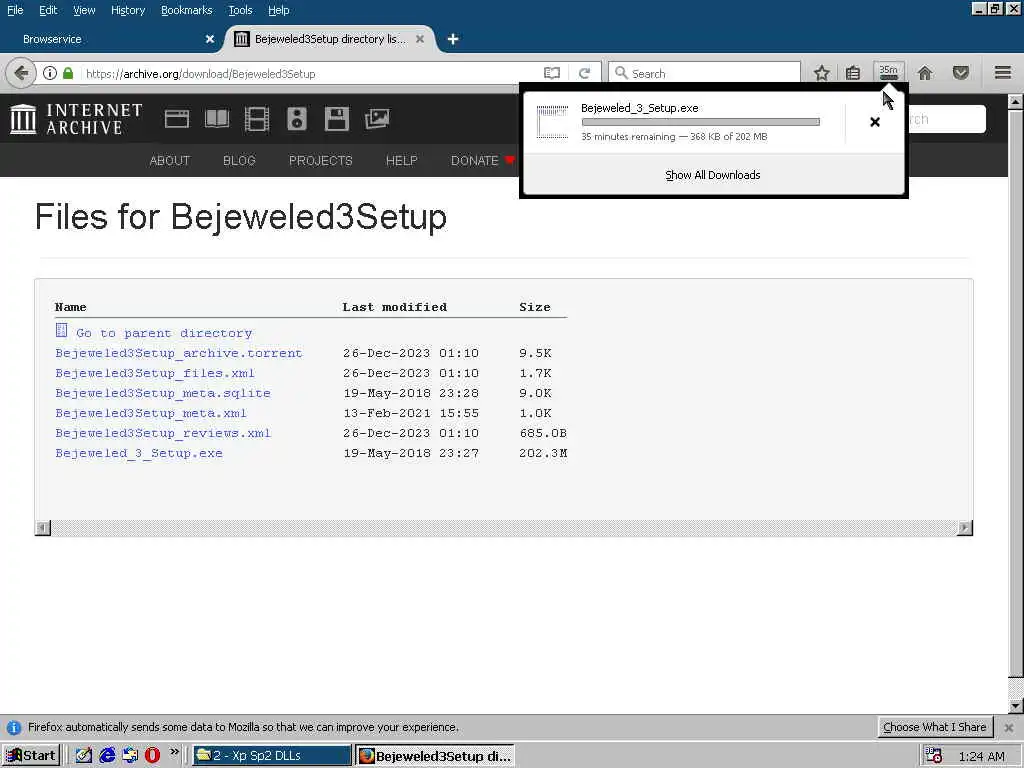Viewport: 1024px width, 768px height.
Task: Click the 202.3M size value
Action: [x=543, y=453]
